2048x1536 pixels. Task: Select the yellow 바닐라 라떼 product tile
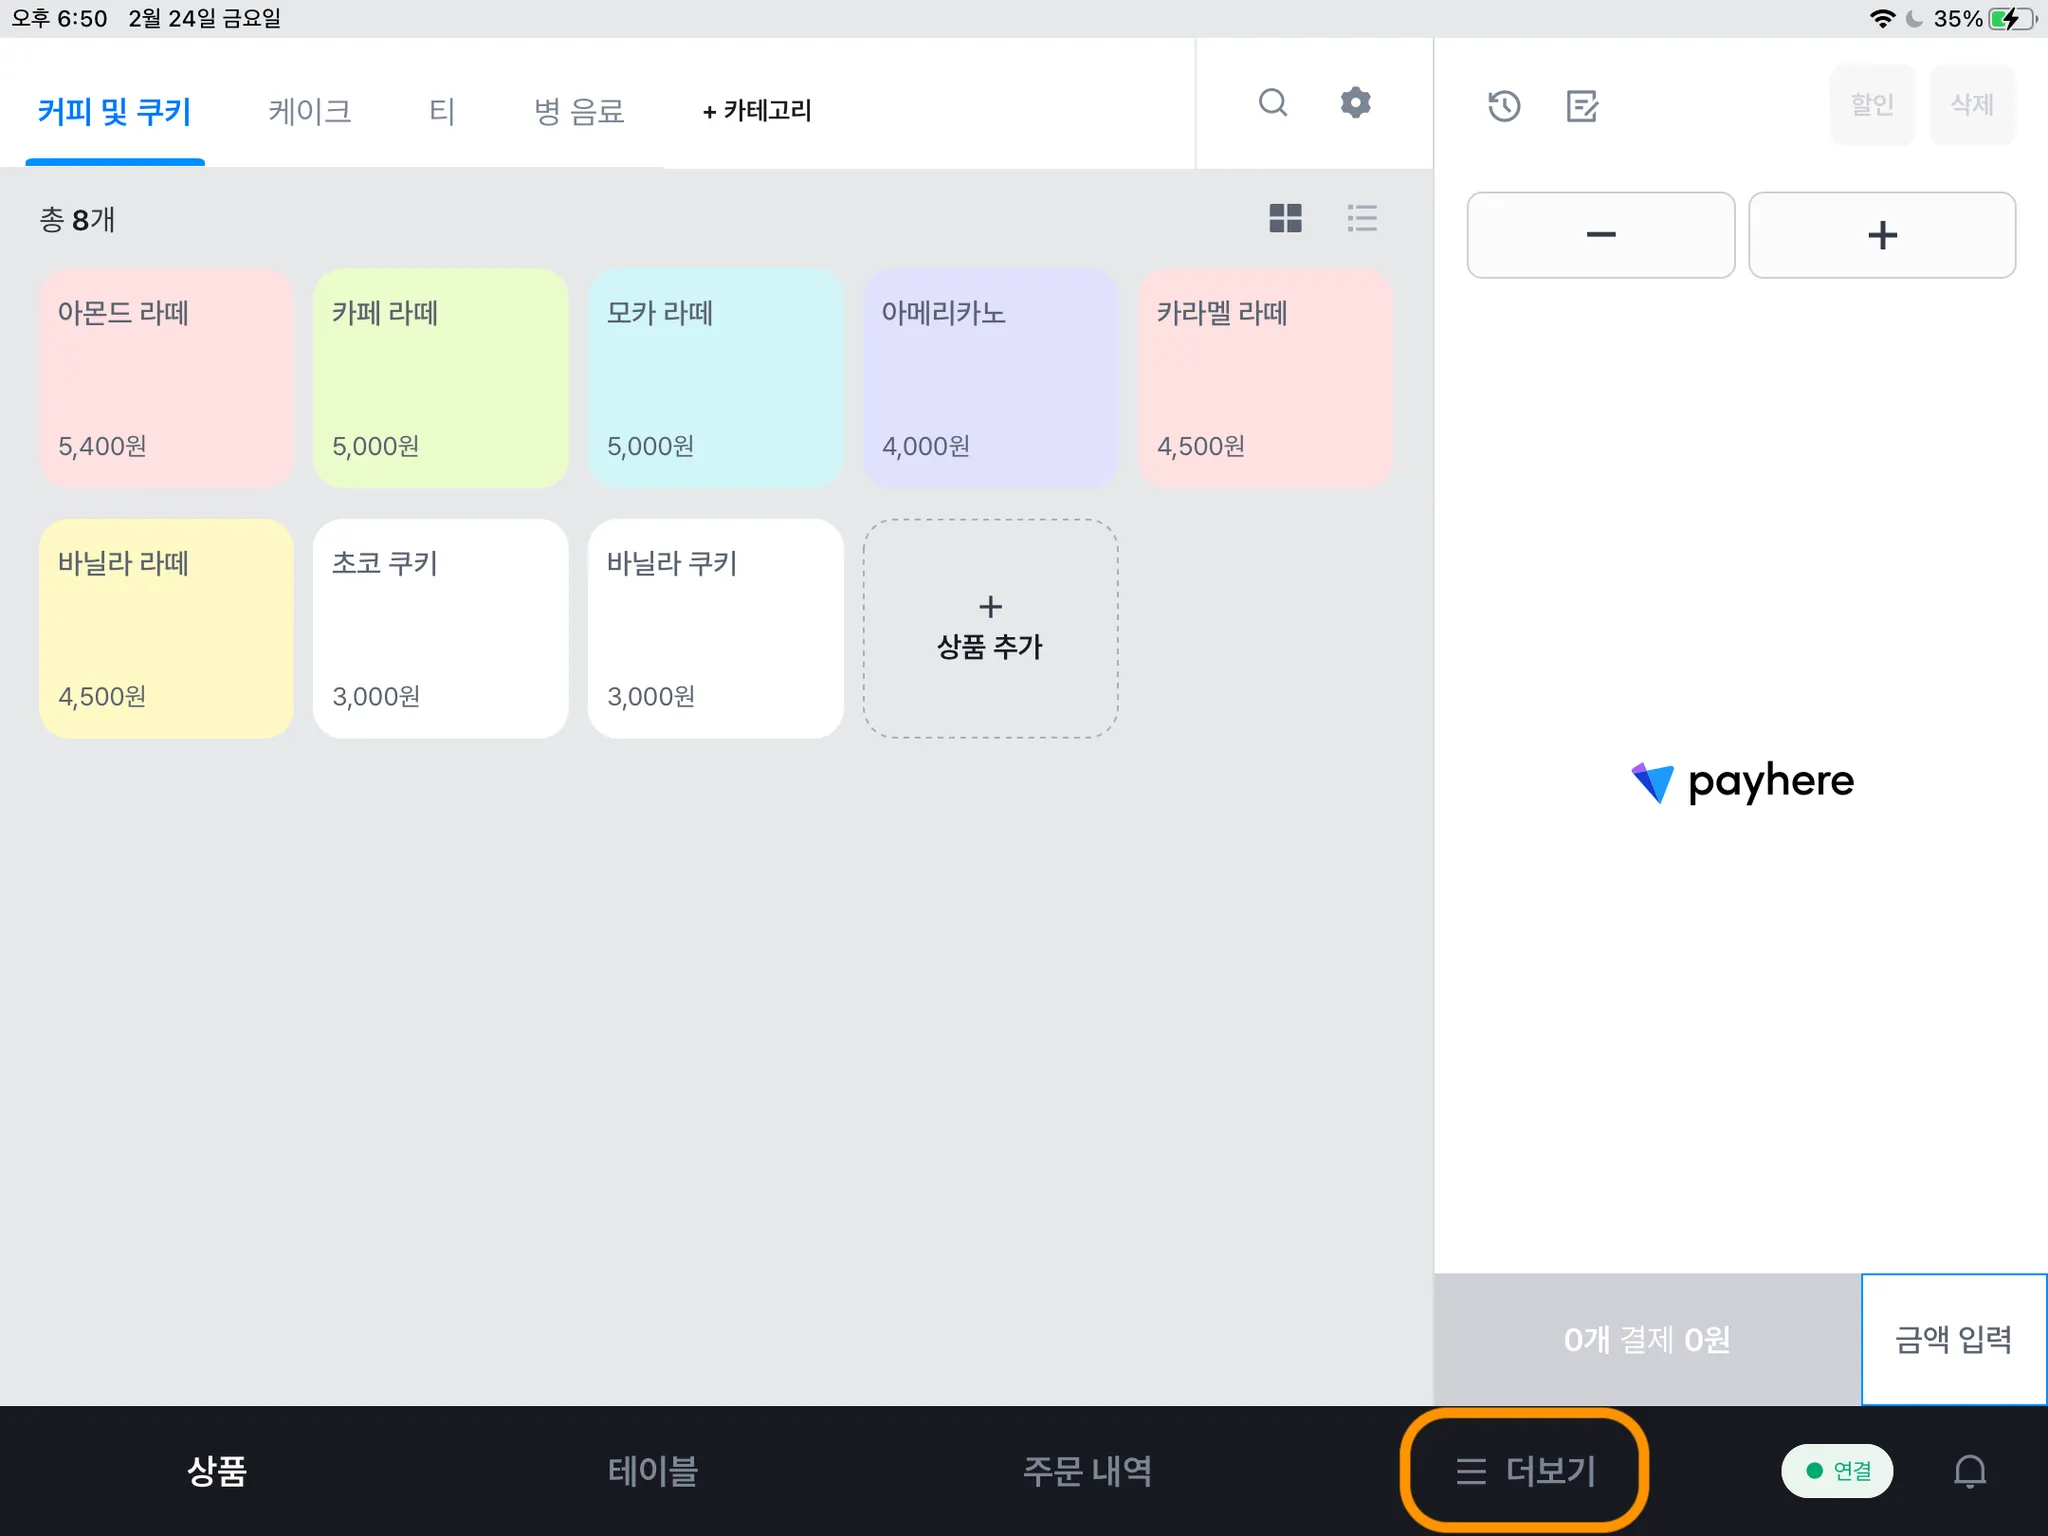click(166, 628)
